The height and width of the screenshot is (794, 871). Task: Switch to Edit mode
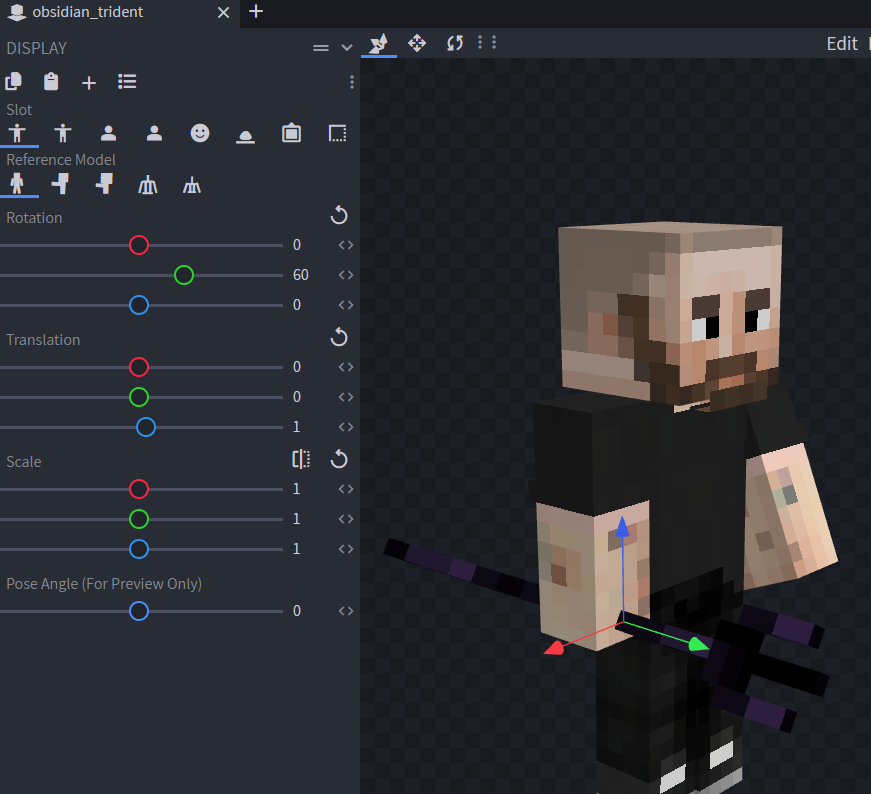point(841,43)
